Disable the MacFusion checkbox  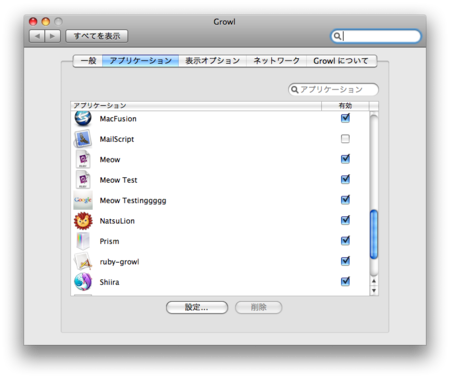[345, 118]
